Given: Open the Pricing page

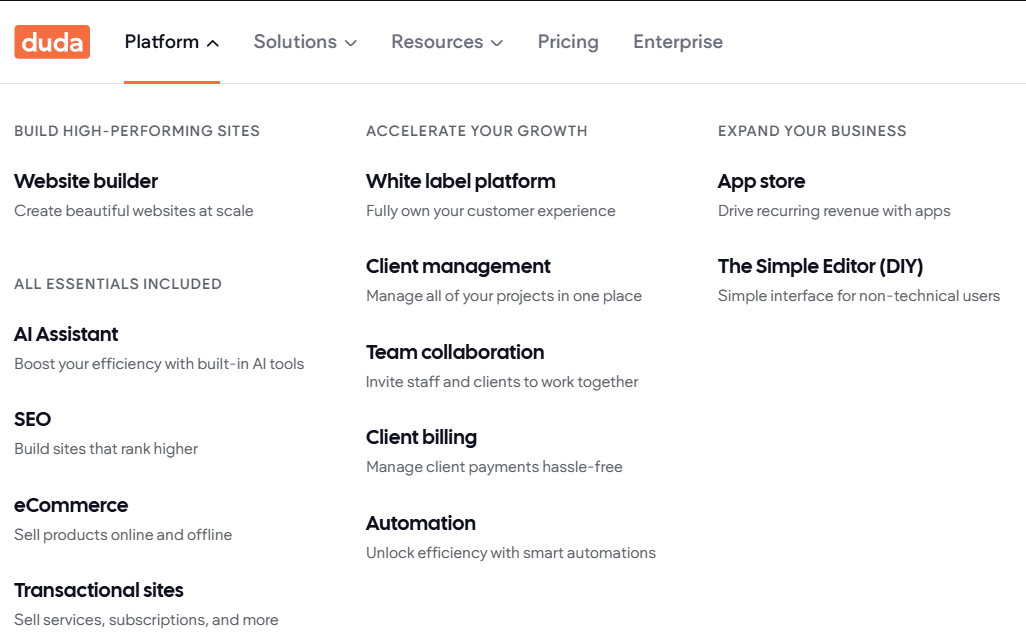Looking at the screenshot, I should (x=568, y=42).
